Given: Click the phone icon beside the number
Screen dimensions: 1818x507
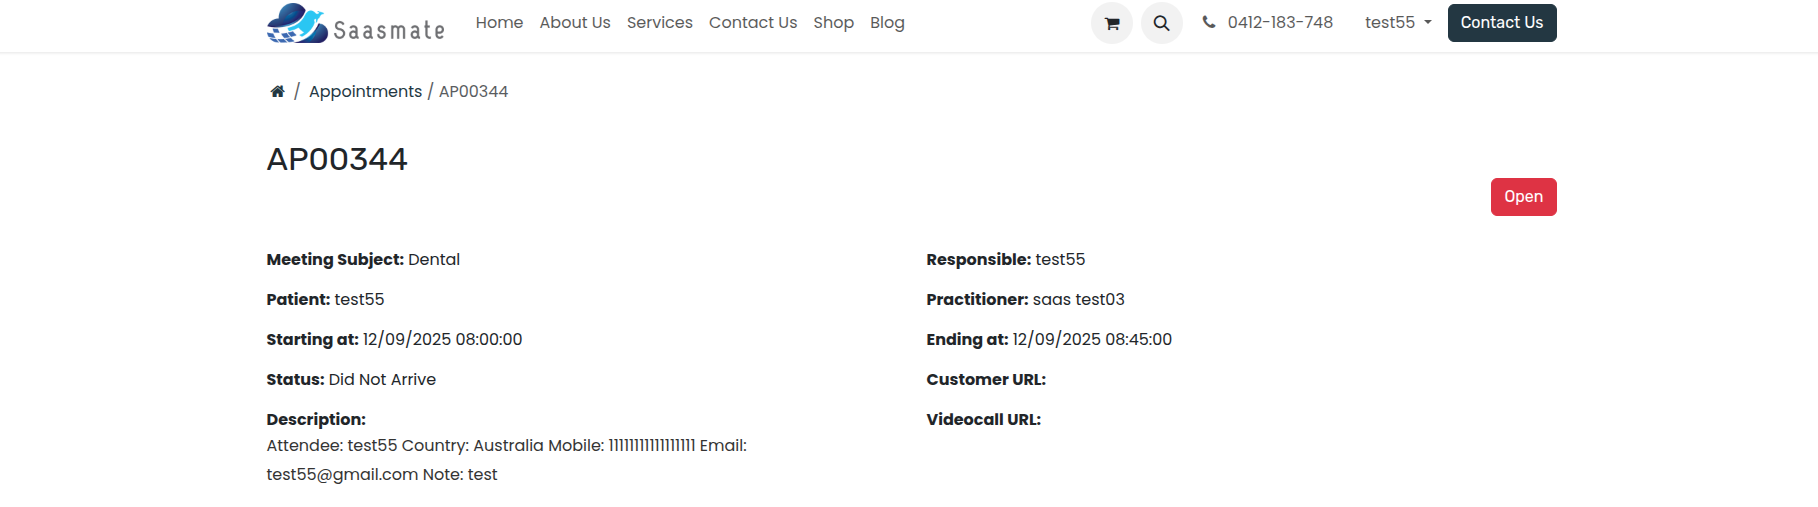Looking at the screenshot, I should coord(1209,22).
